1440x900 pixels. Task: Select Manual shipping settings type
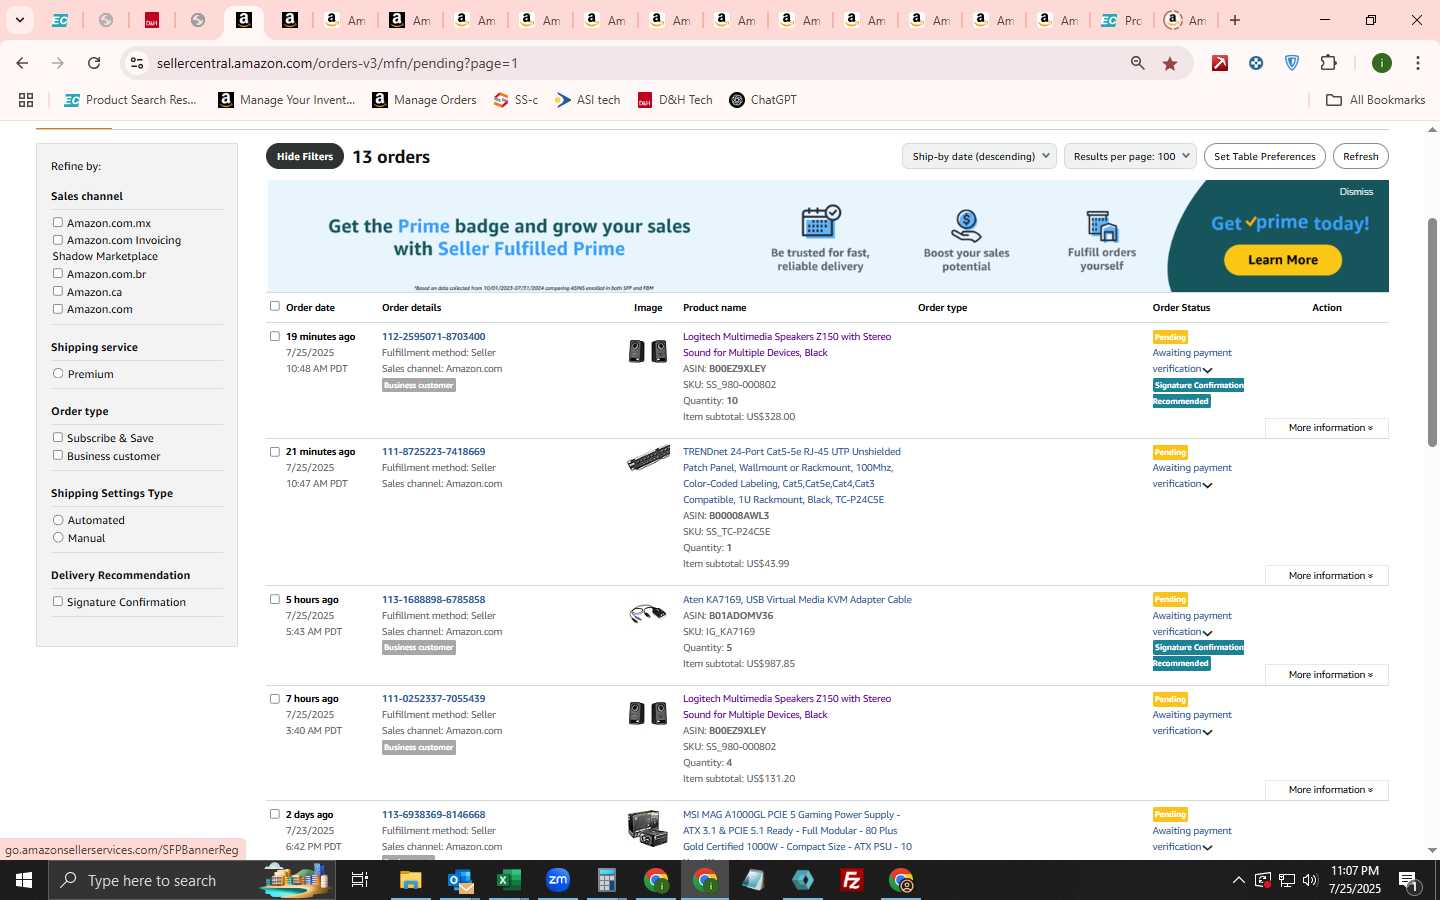58,537
